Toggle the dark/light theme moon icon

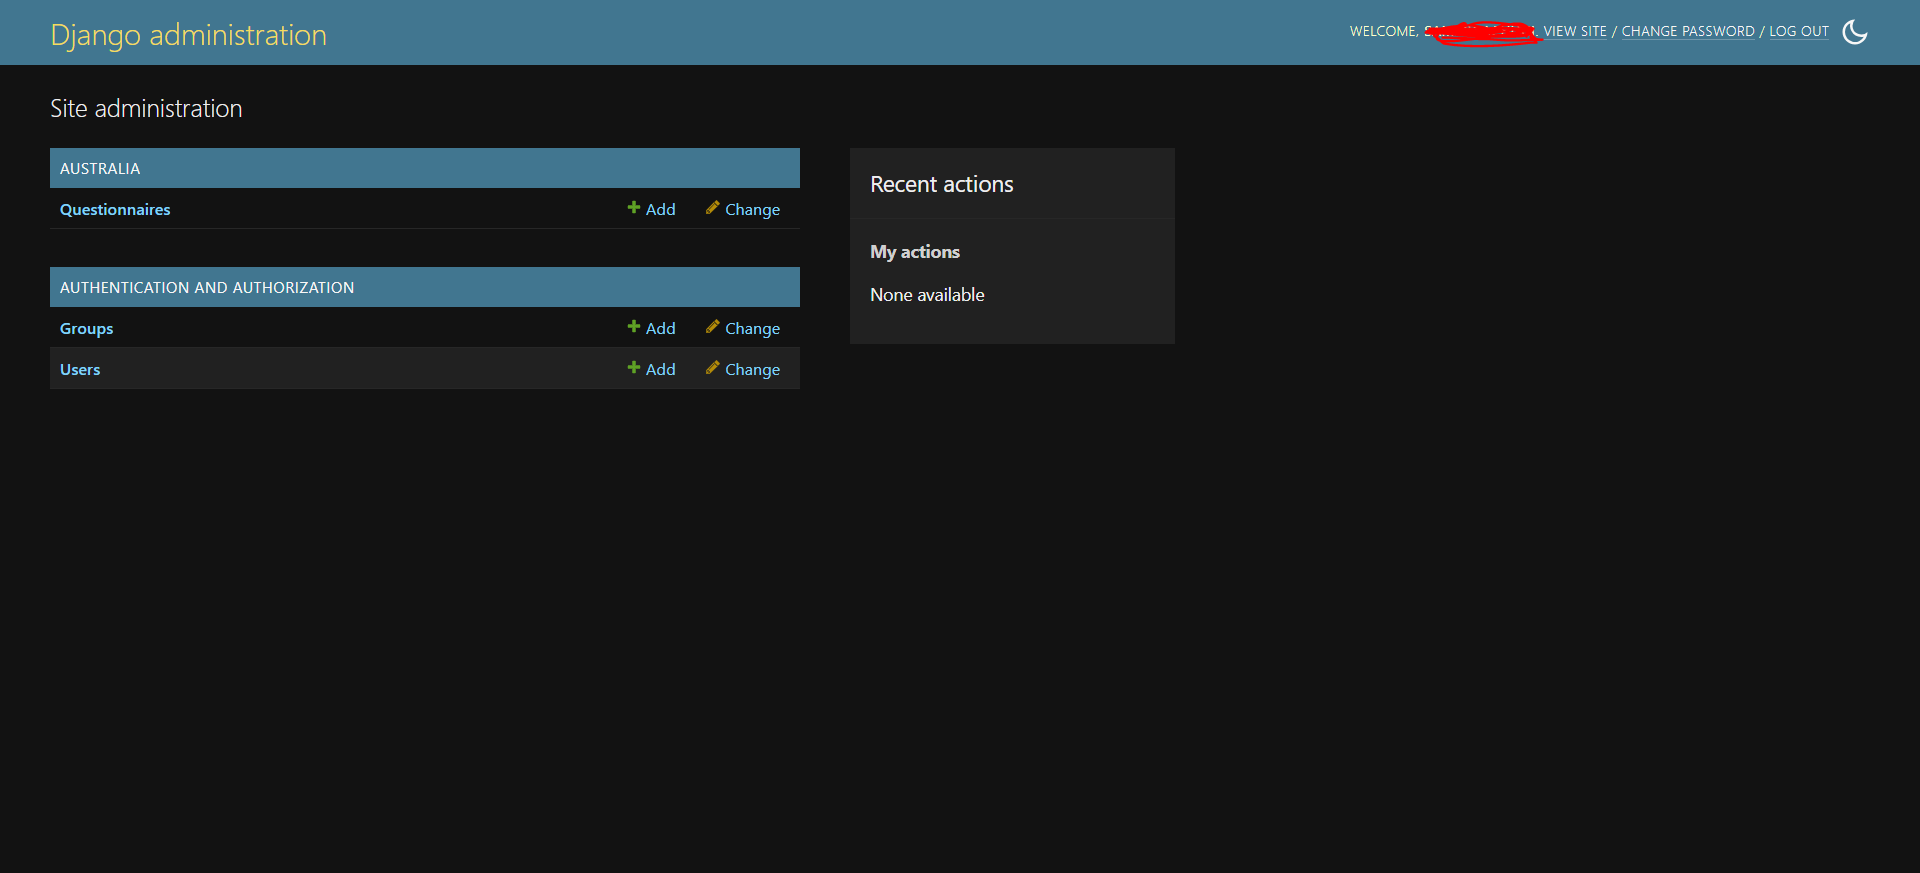[x=1855, y=32]
